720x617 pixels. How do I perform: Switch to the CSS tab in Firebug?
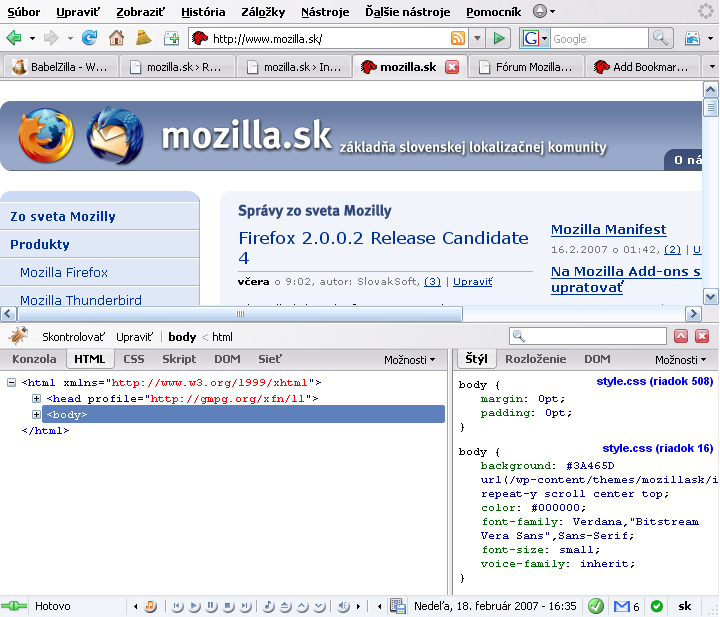[x=134, y=359]
